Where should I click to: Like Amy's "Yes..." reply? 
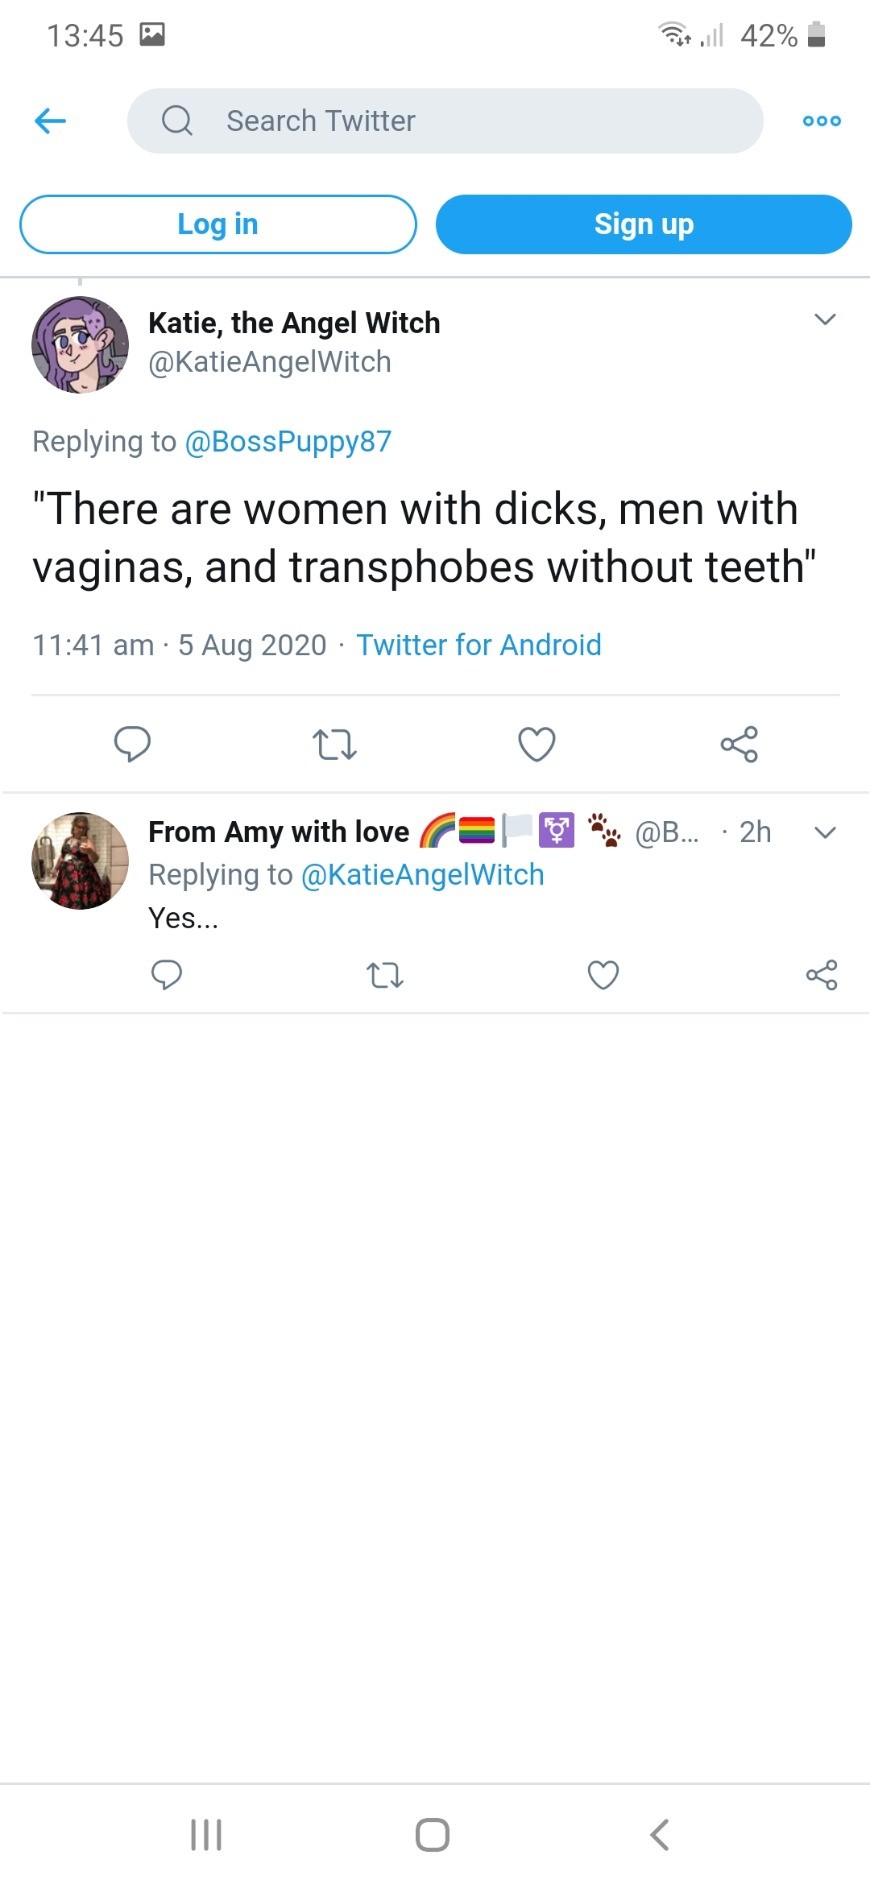point(603,974)
